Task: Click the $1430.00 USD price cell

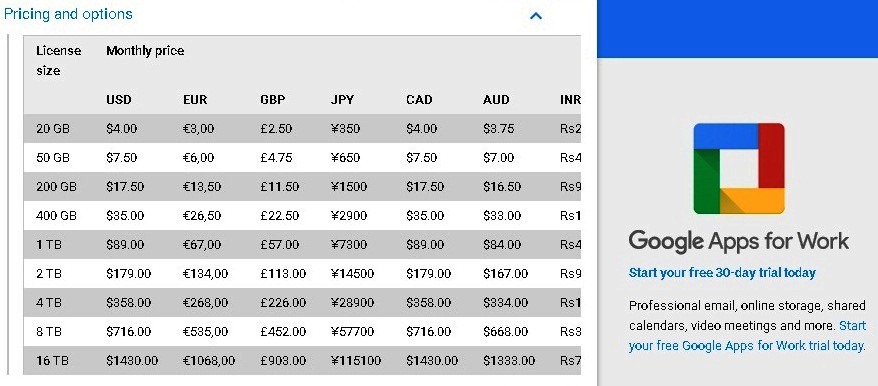Action: coord(132,360)
